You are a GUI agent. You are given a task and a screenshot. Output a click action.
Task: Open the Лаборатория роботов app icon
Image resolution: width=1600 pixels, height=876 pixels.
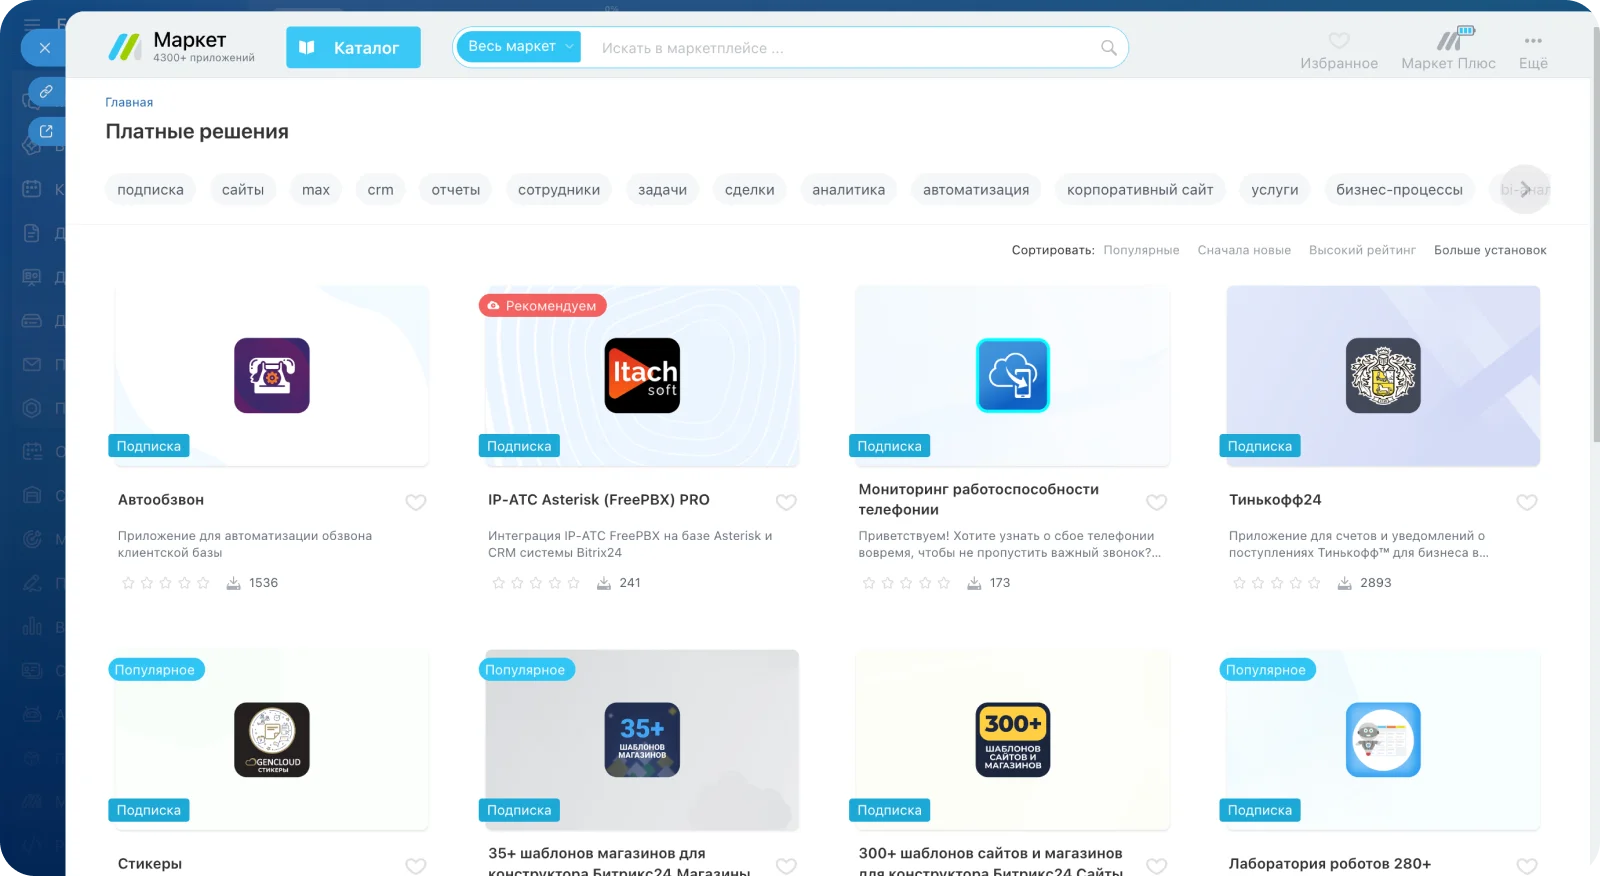1383,740
